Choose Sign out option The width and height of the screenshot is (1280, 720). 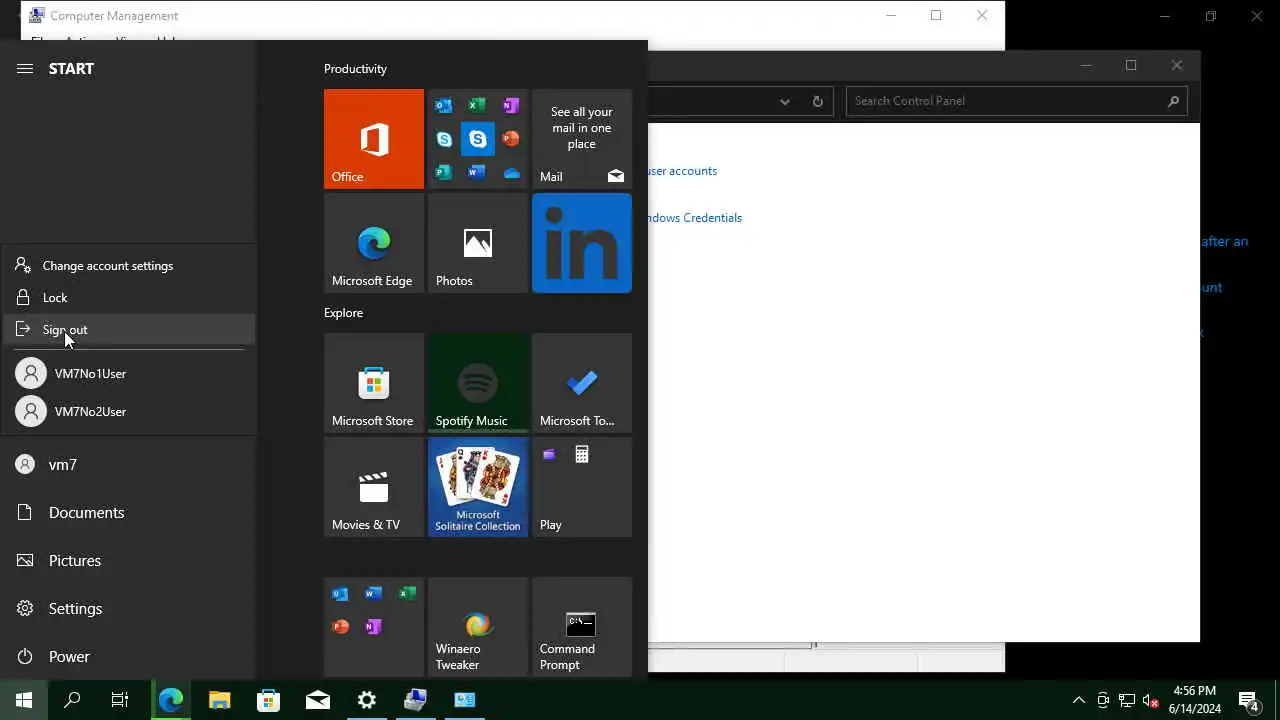pyautogui.click(x=128, y=330)
